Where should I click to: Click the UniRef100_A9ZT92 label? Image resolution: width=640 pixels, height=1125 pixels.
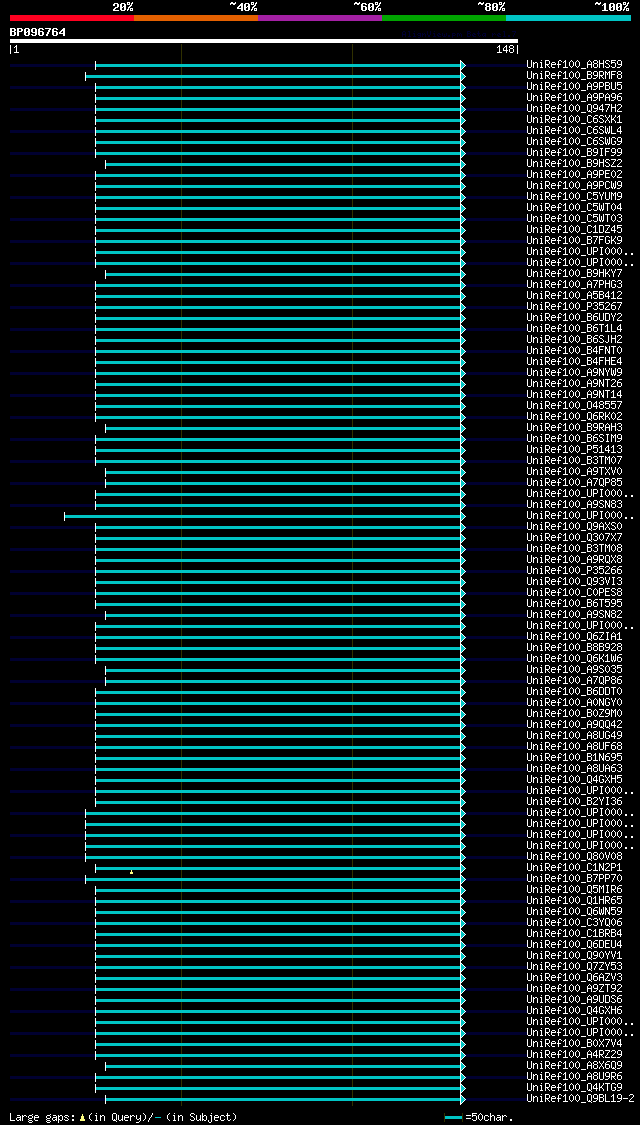pyautogui.click(x=574, y=989)
